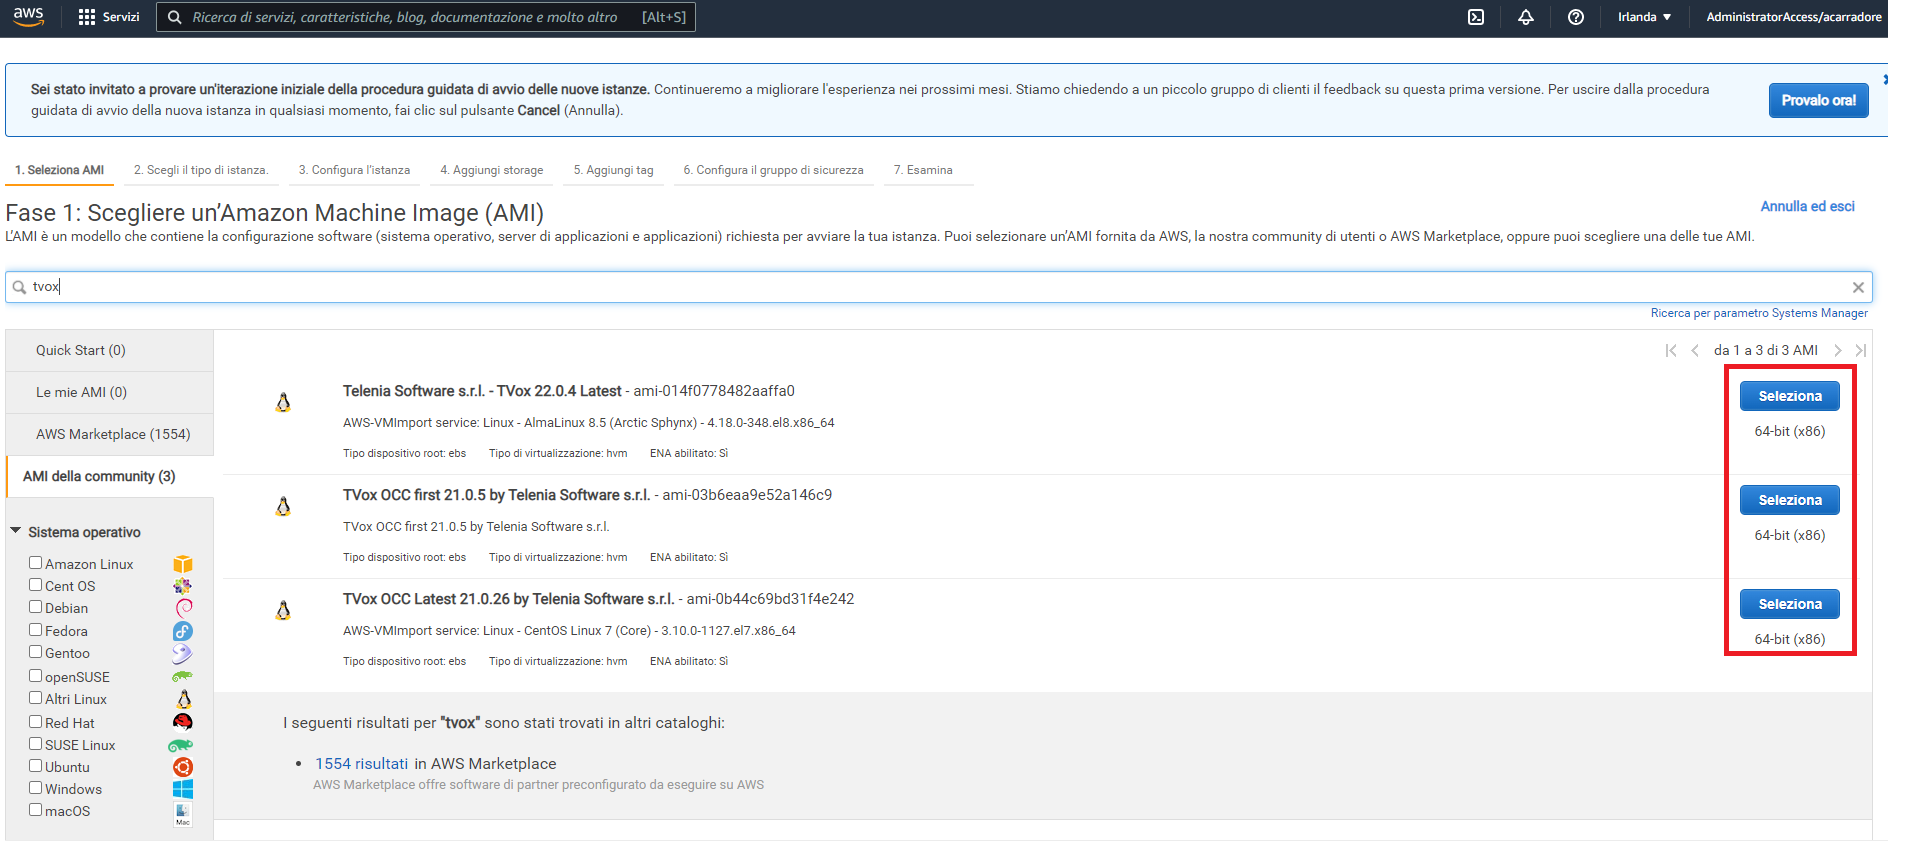Go to next page of AMI results
1920x855 pixels.
tap(1838, 350)
